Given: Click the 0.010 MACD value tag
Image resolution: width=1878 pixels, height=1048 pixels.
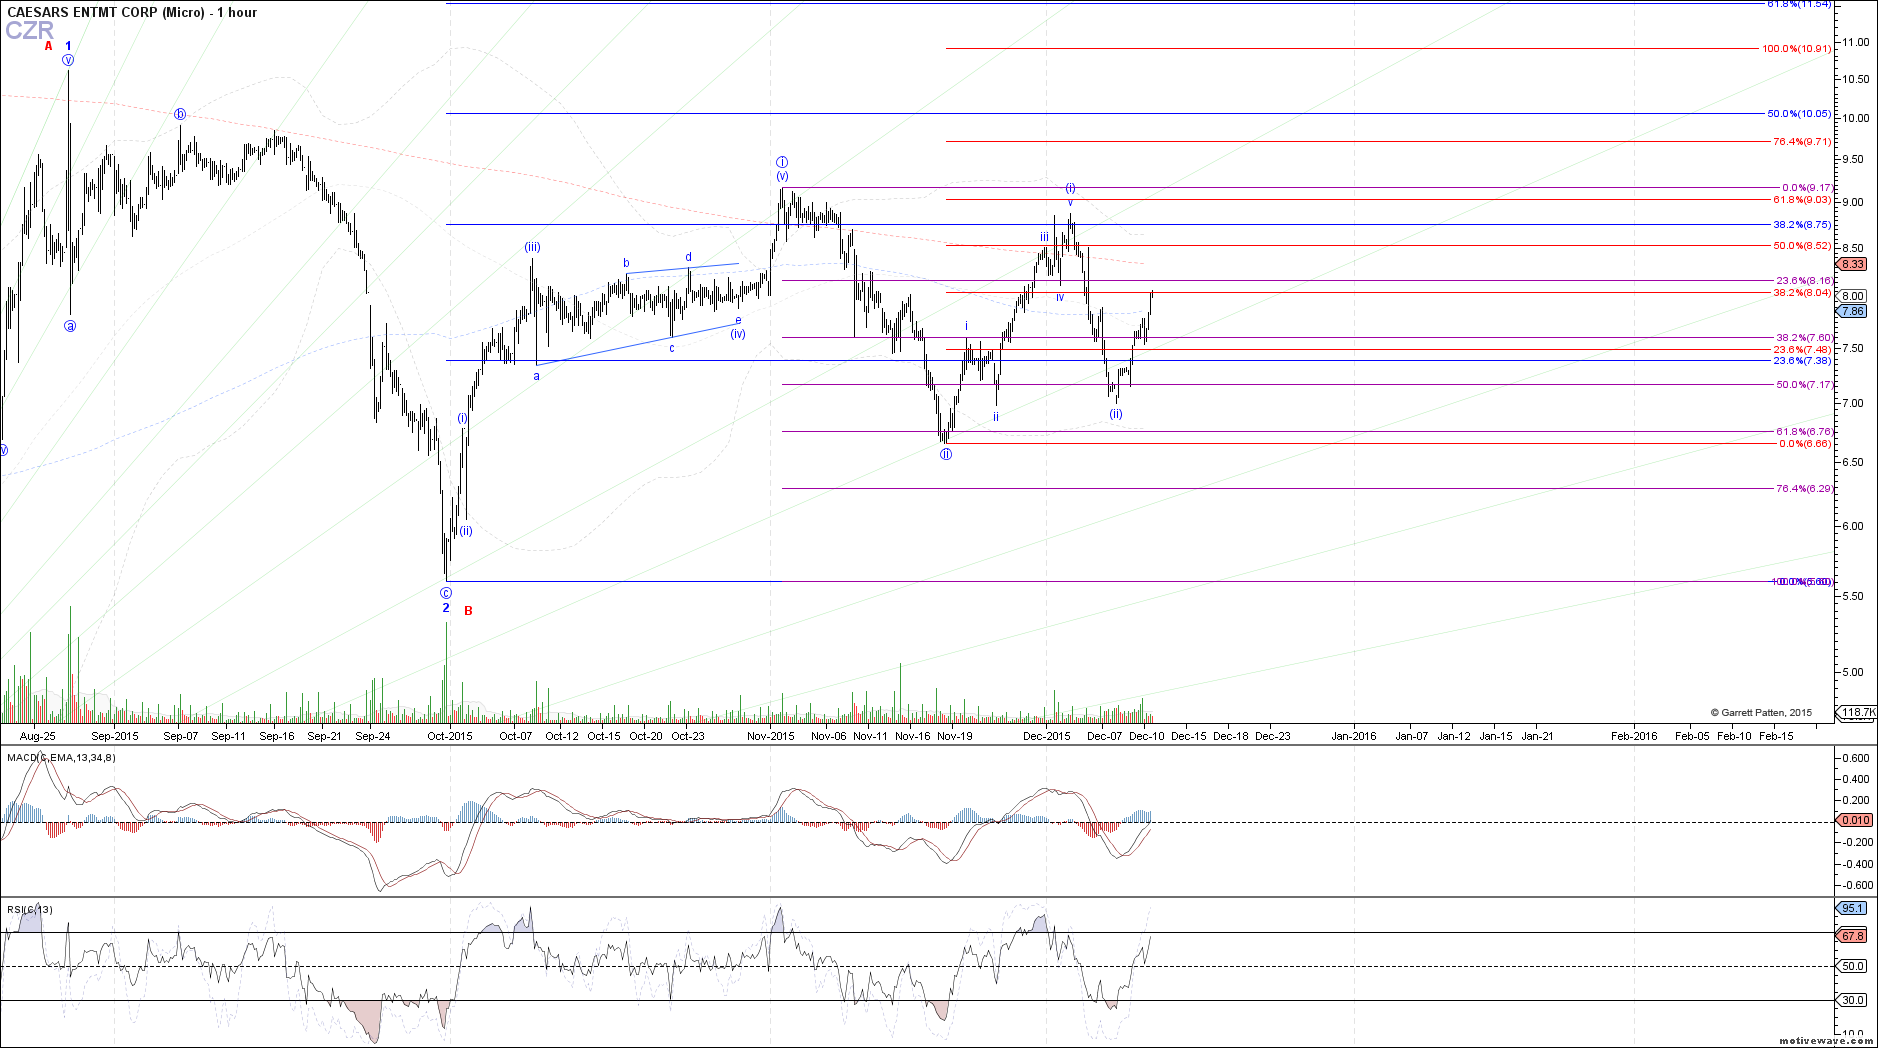Looking at the screenshot, I should [1855, 820].
